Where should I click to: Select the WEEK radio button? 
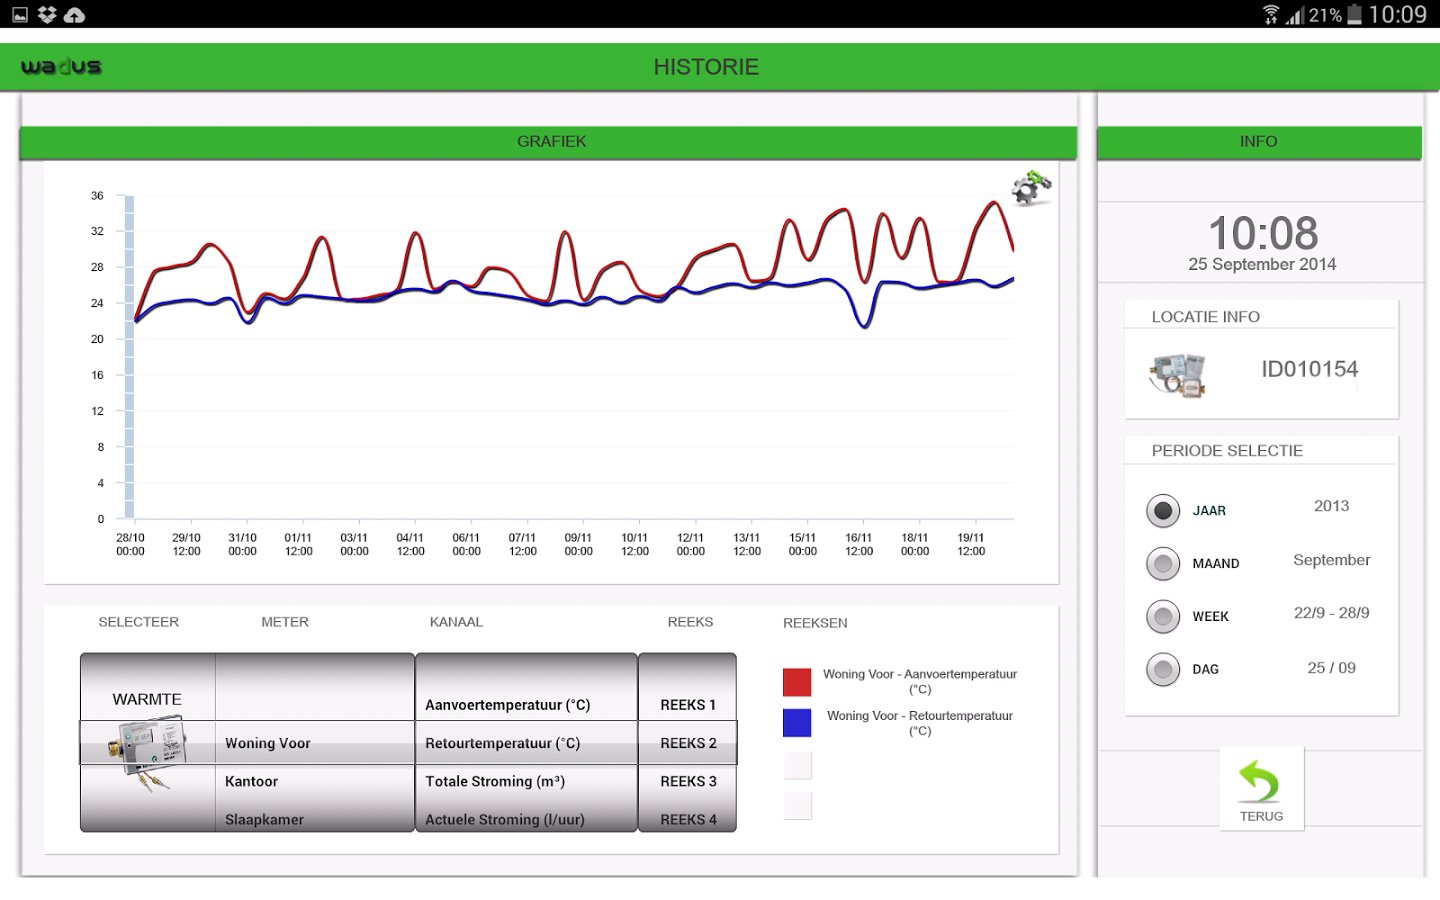(1163, 616)
